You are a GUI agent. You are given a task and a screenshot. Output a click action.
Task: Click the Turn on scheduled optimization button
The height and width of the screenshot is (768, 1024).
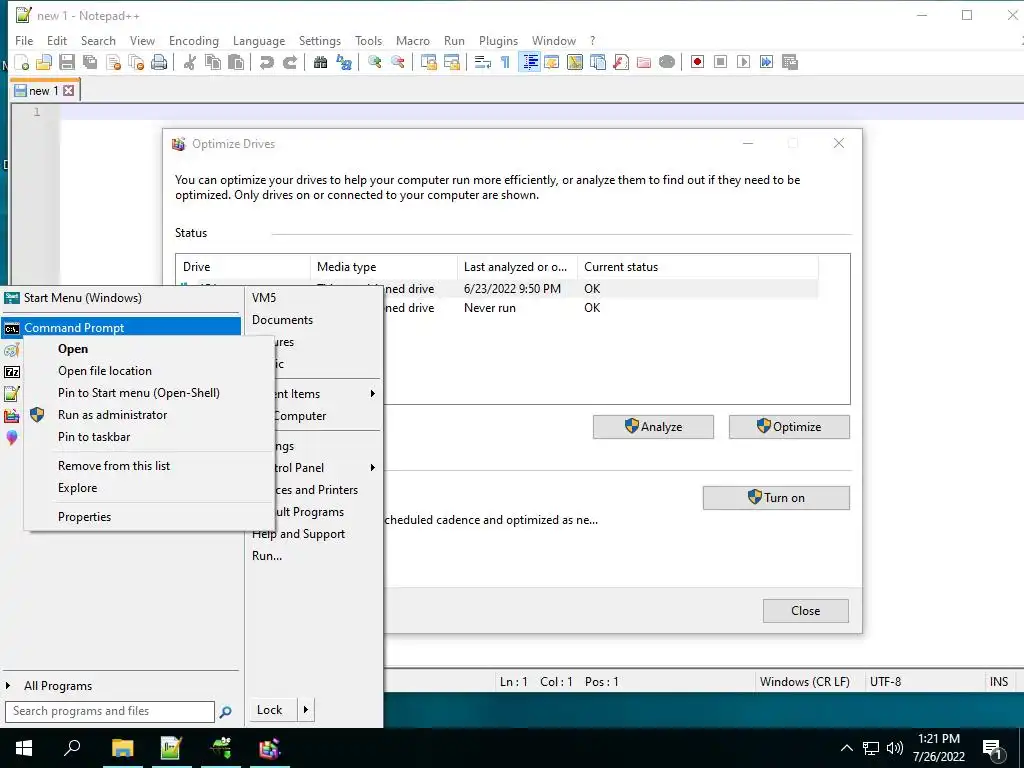coord(776,498)
